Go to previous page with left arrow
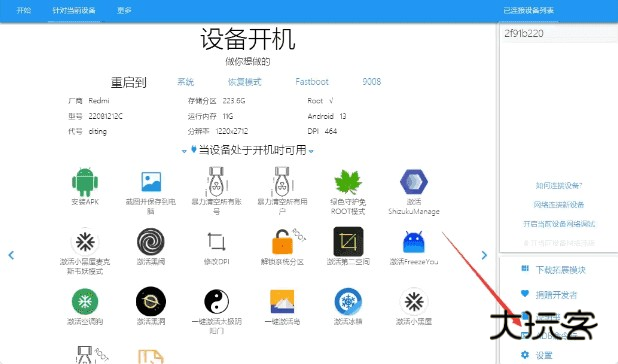Image resolution: width=618 pixels, height=364 pixels. (x=11, y=255)
